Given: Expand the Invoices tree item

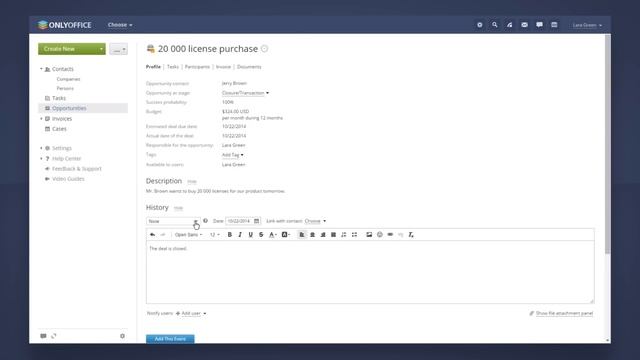Looking at the screenshot, I should pyautogui.click(x=41, y=119).
